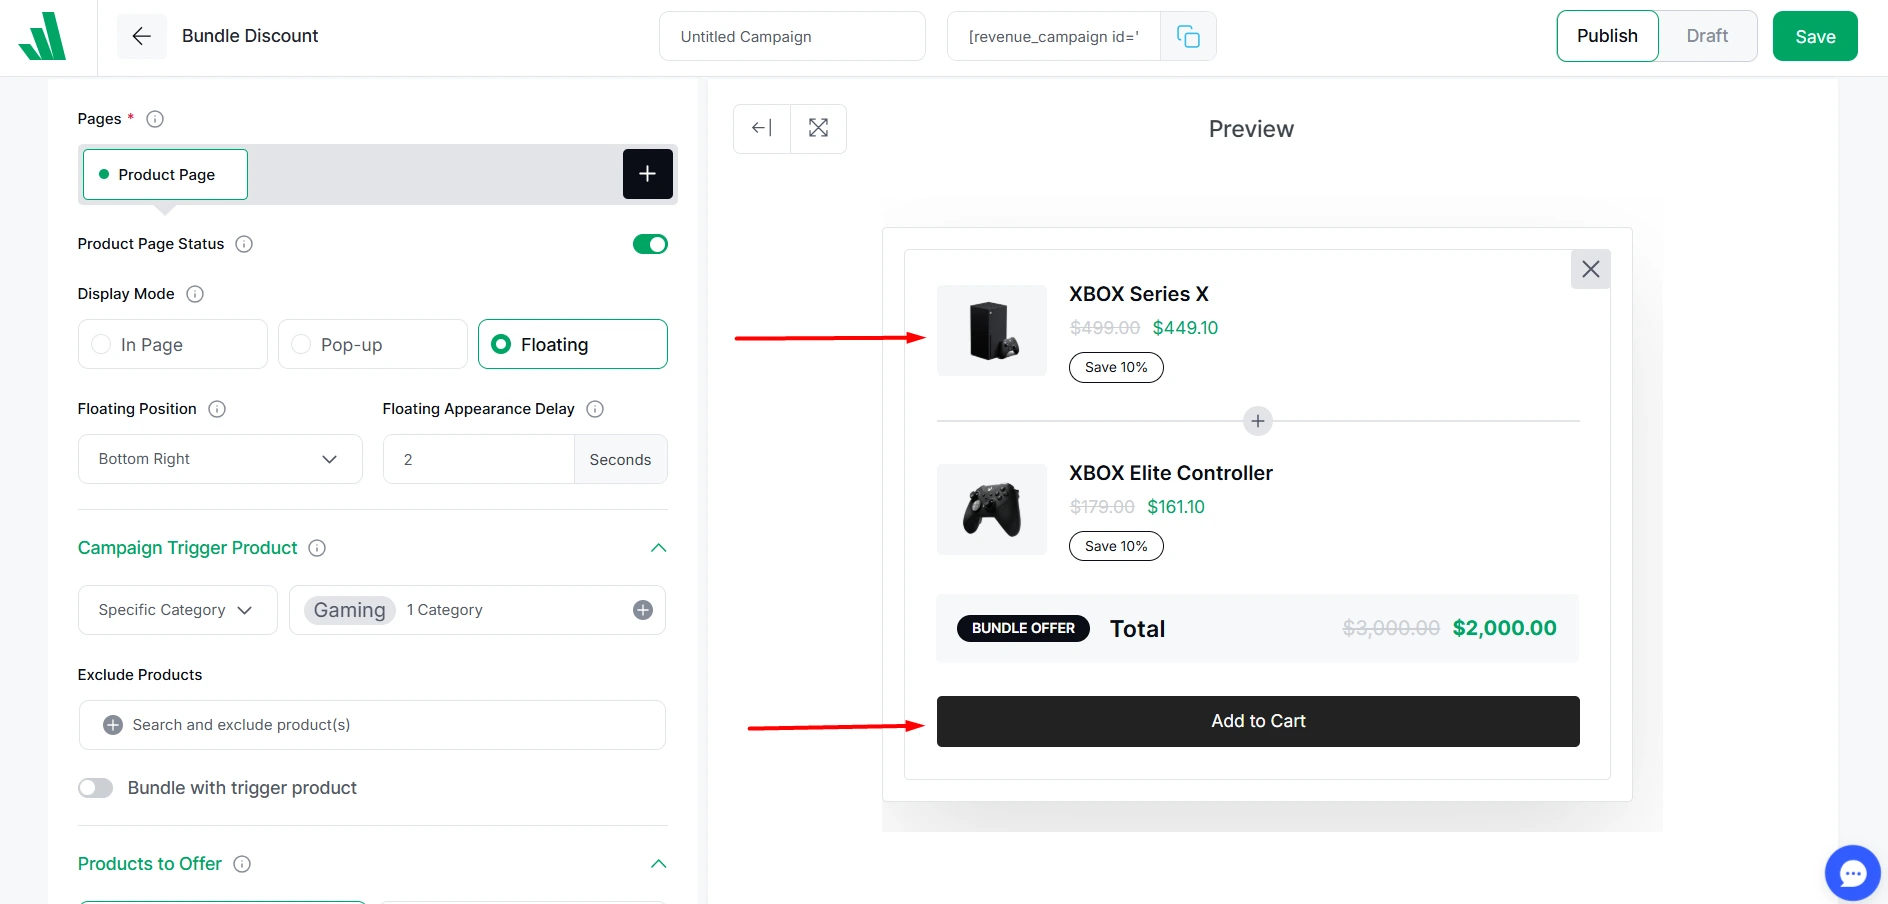This screenshot has height=904, width=1888.
Task: Go back using the left arrow icon
Action: [142, 36]
